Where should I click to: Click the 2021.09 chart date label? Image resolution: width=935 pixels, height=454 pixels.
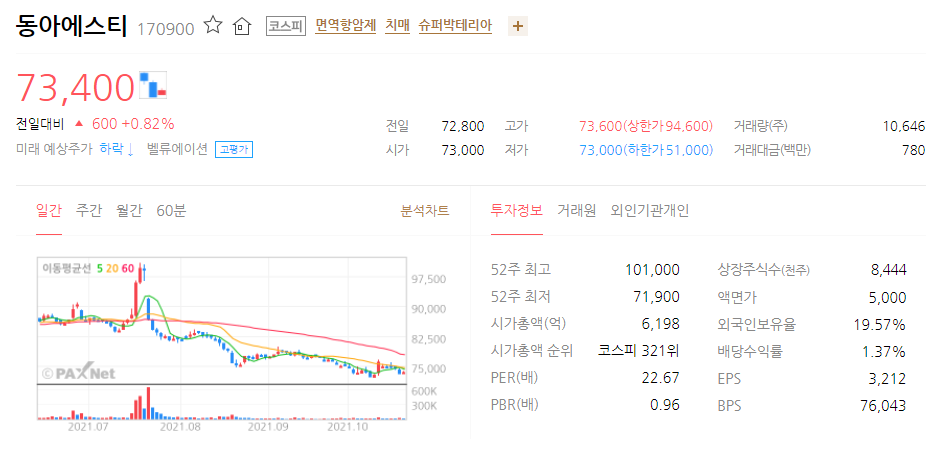click(268, 427)
